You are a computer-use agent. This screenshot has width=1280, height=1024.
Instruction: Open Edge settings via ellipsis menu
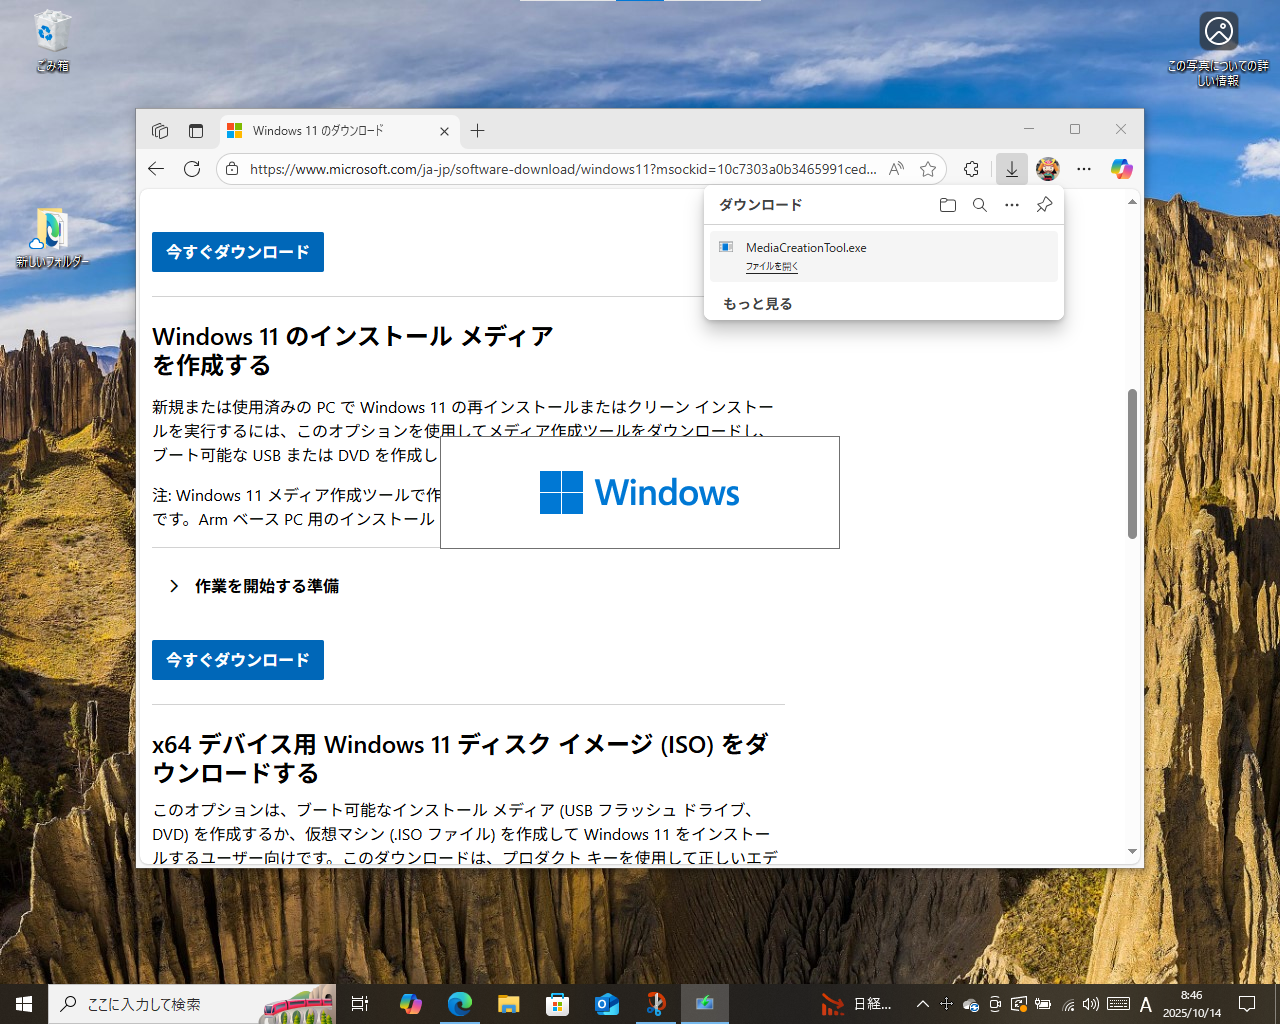pyautogui.click(x=1084, y=169)
